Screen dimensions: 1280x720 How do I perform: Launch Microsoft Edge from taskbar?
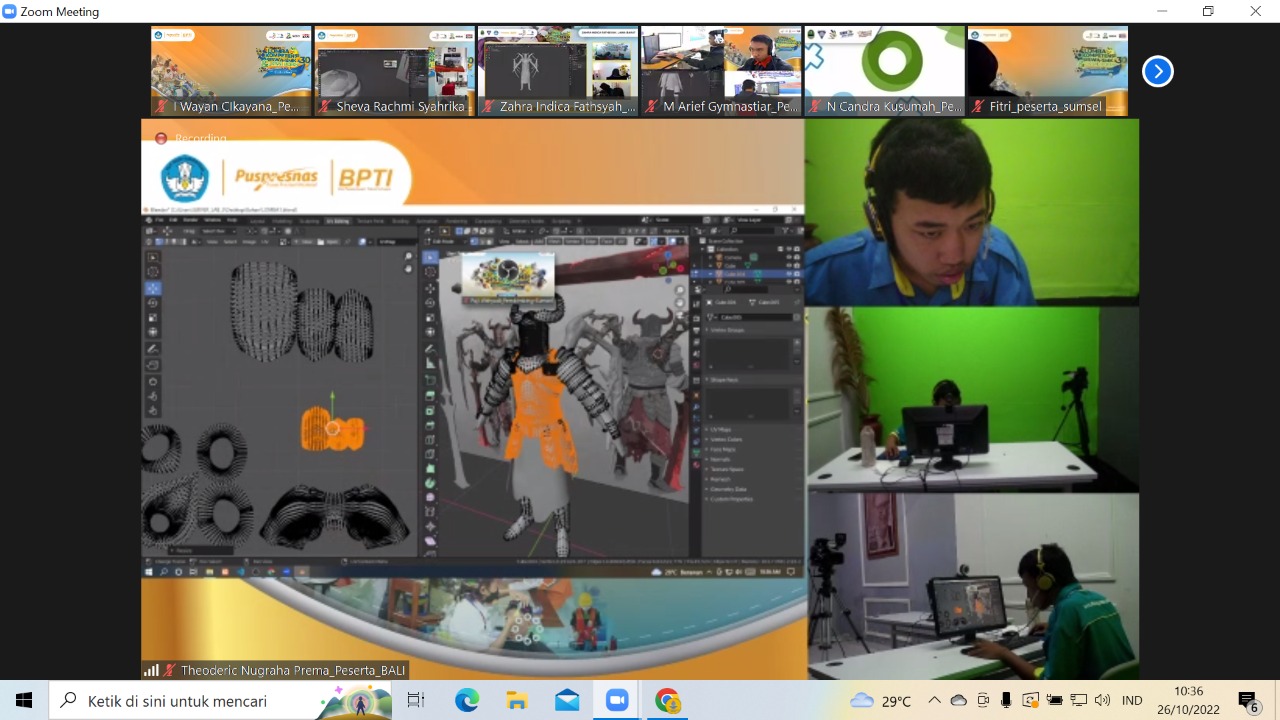tap(467, 700)
